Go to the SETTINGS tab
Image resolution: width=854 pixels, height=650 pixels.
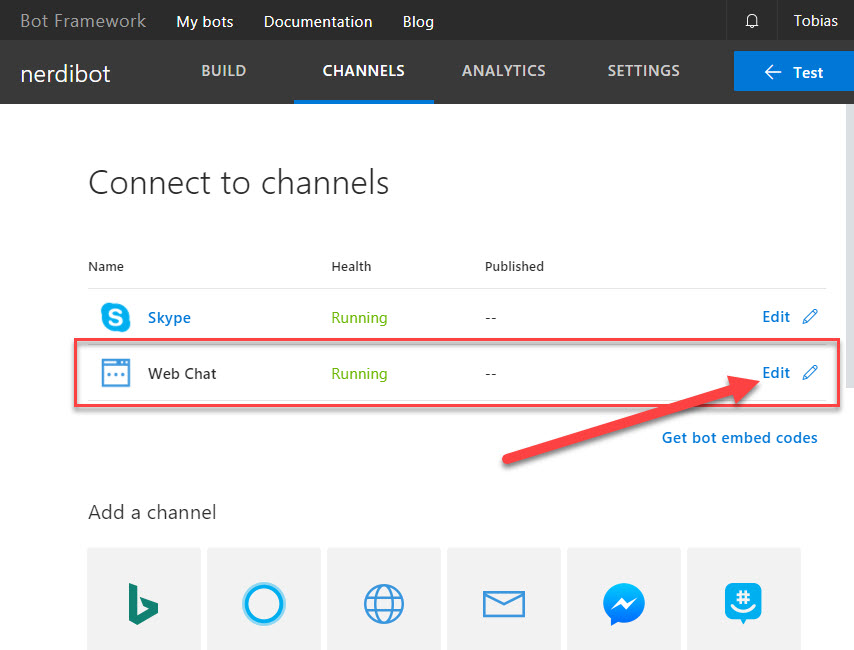(644, 71)
